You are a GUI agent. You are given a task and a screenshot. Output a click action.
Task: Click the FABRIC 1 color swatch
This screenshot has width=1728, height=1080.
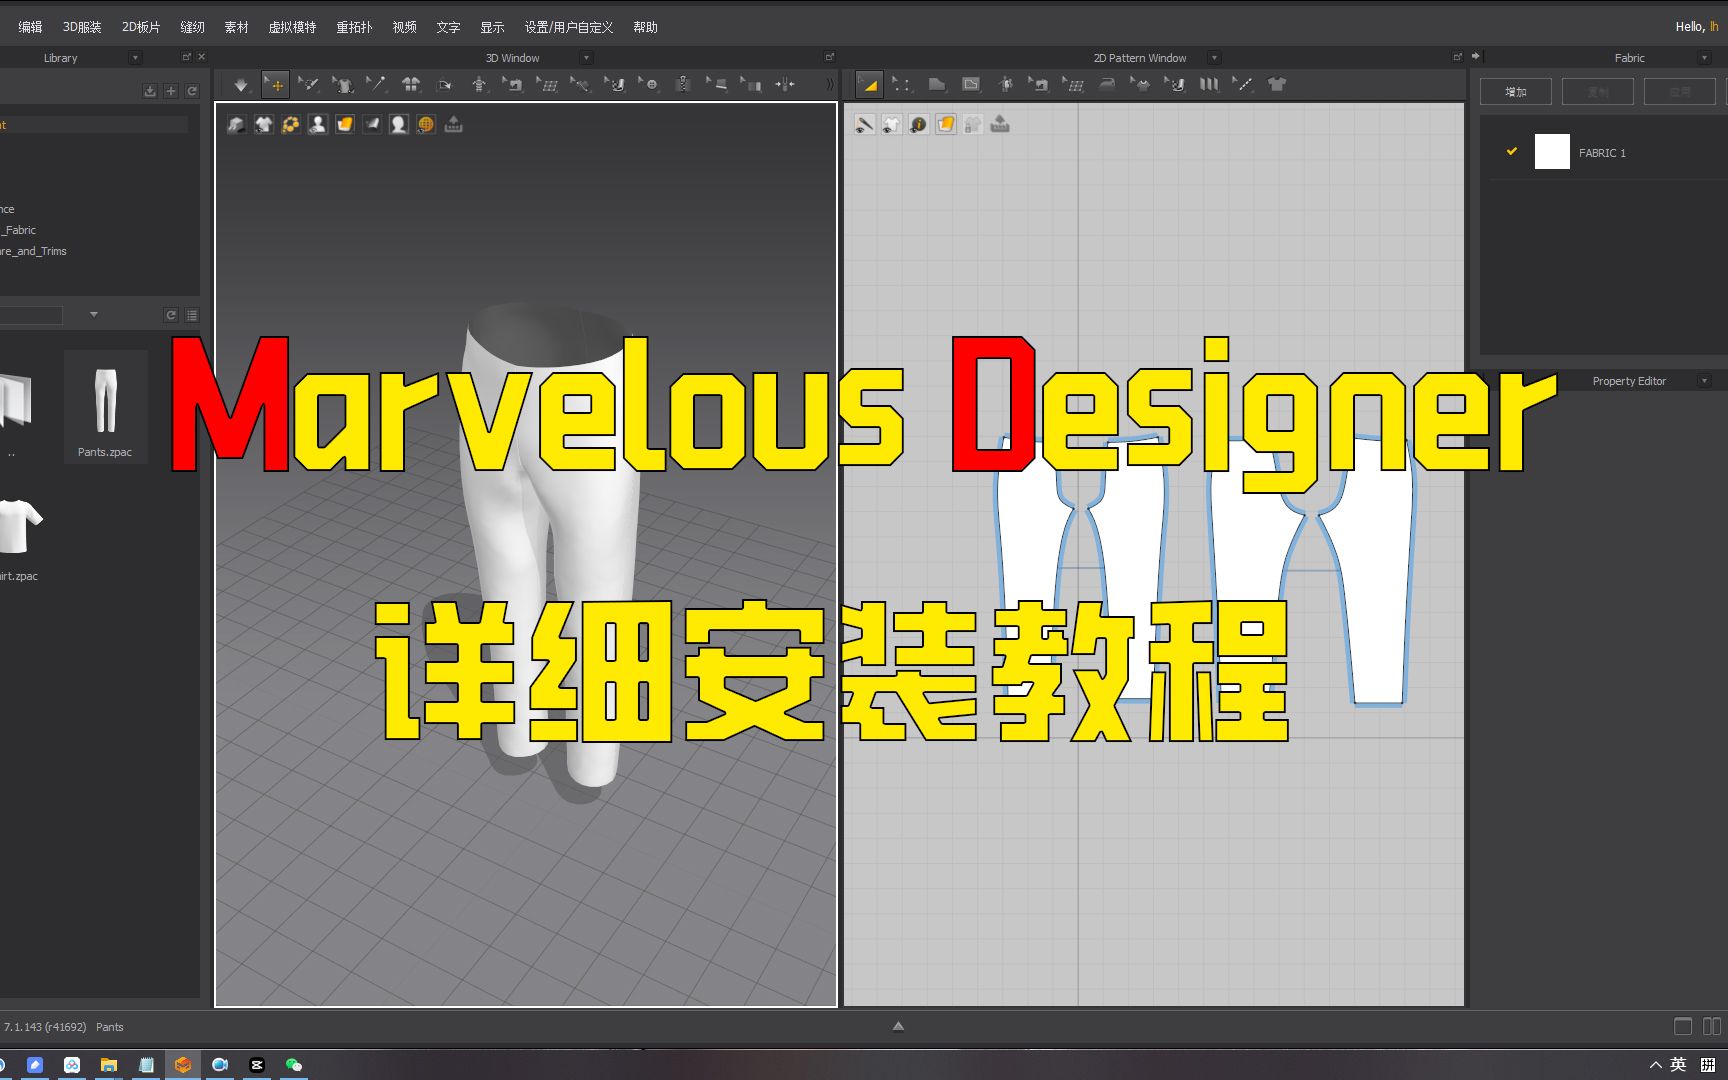click(1551, 151)
